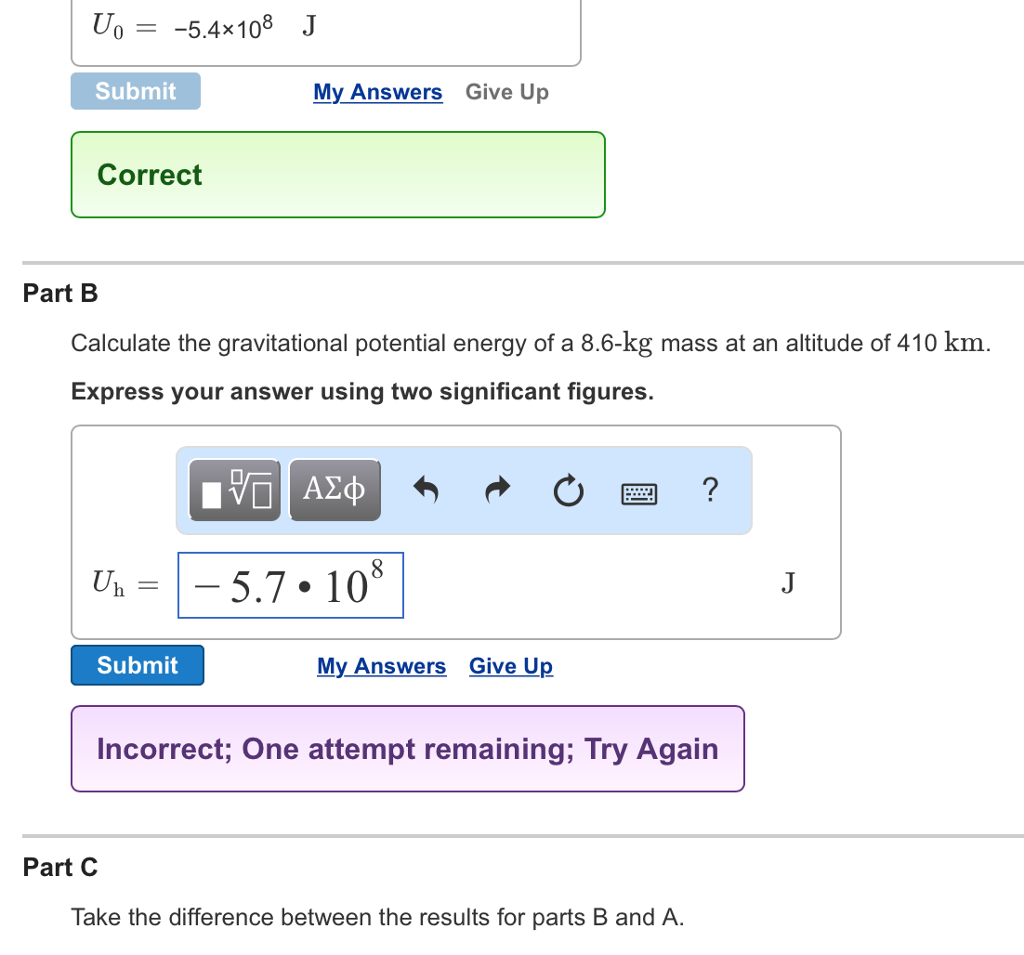The image size is (1024, 955).
Task: Click Give Up under Part A
Action: tap(506, 92)
